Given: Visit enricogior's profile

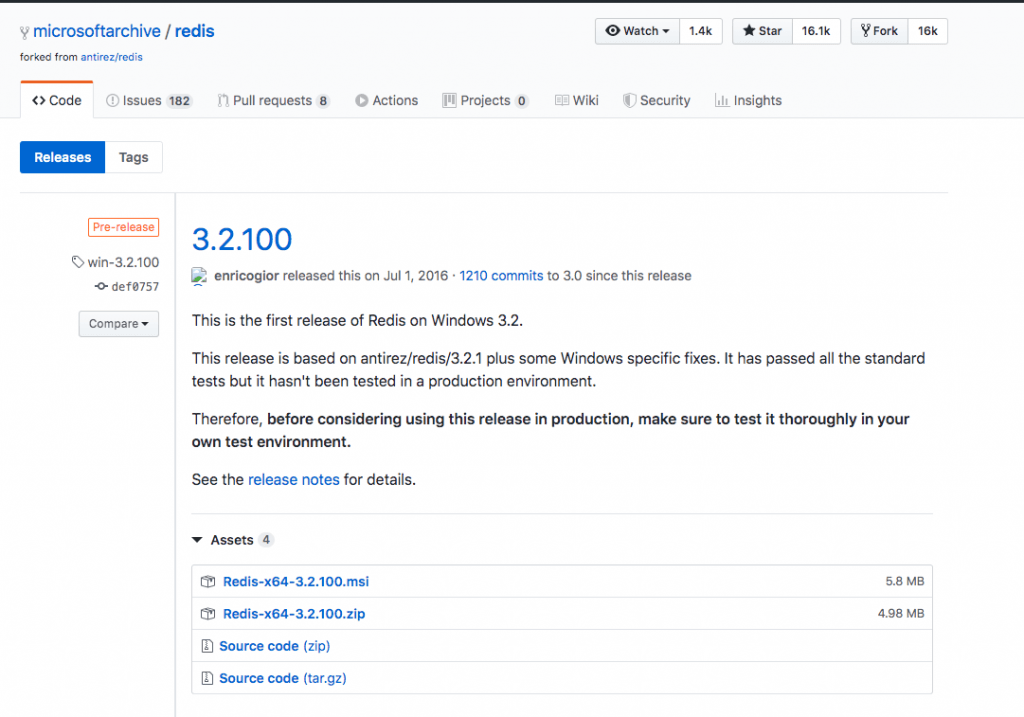Looking at the screenshot, I should tap(246, 276).
